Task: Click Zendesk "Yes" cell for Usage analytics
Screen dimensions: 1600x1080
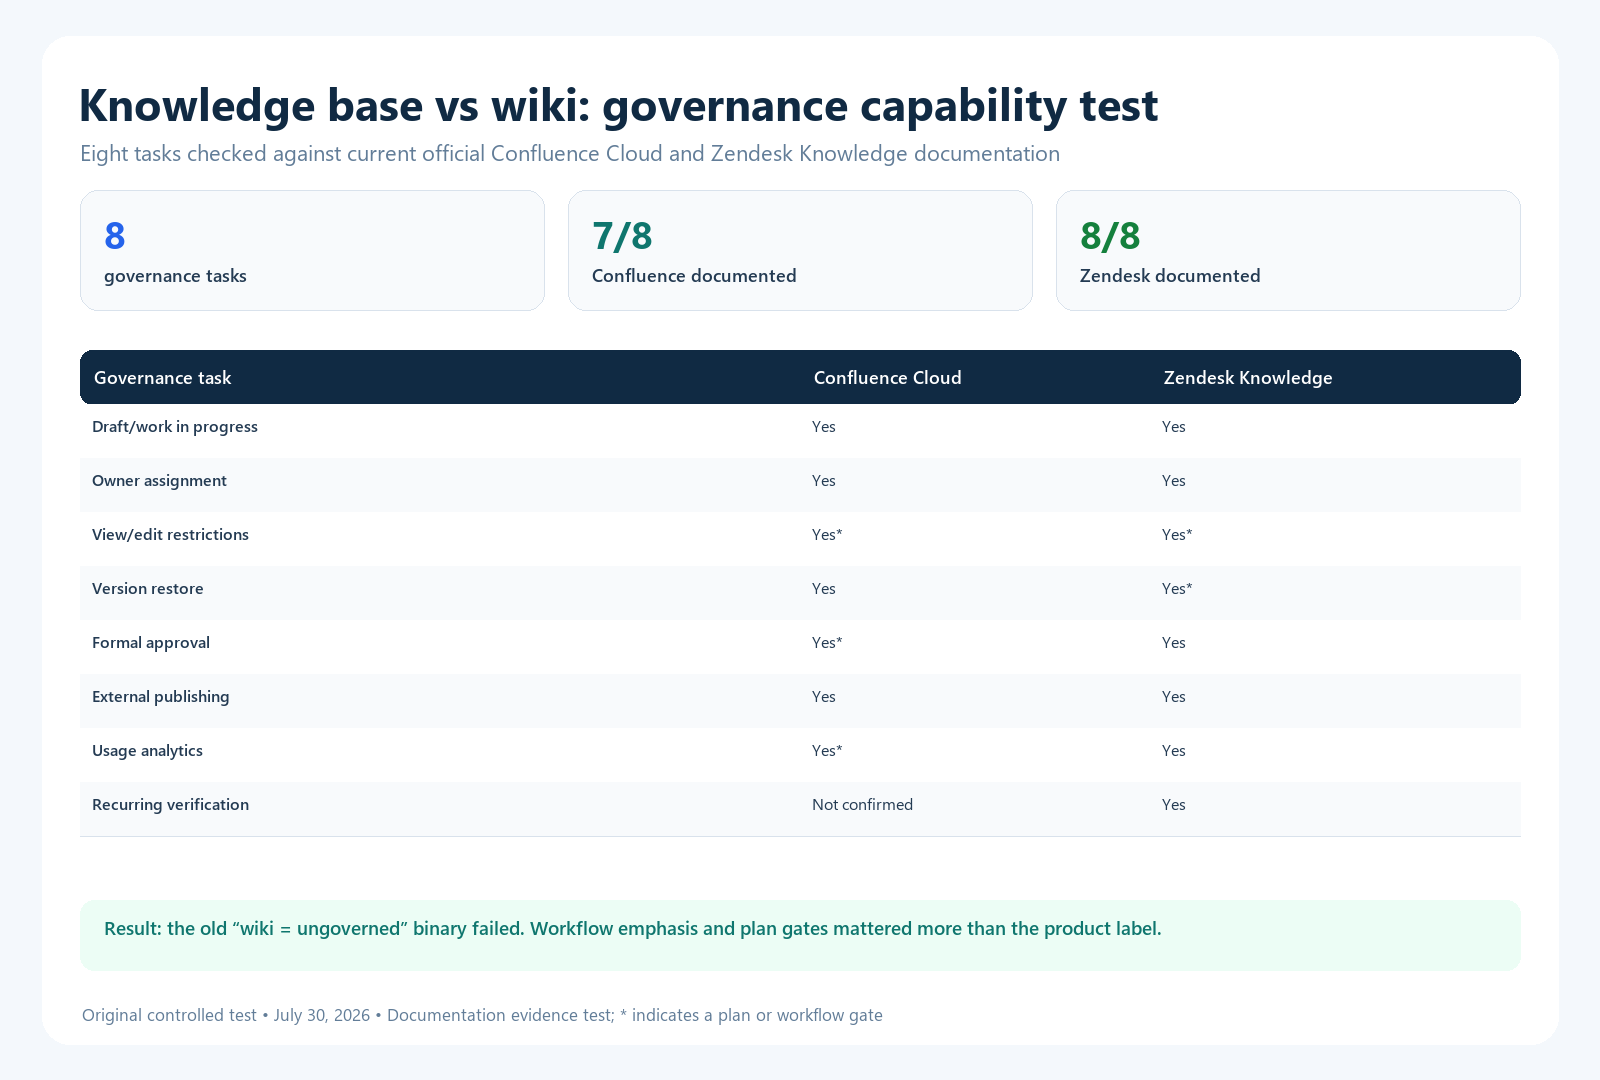Action: pos(1174,751)
